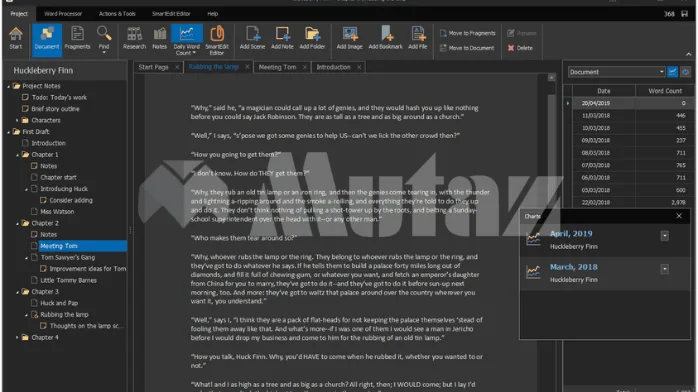Close the Charts popup
This screenshot has width=698, height=392.
pyautogui.click(x=679, y=216)
